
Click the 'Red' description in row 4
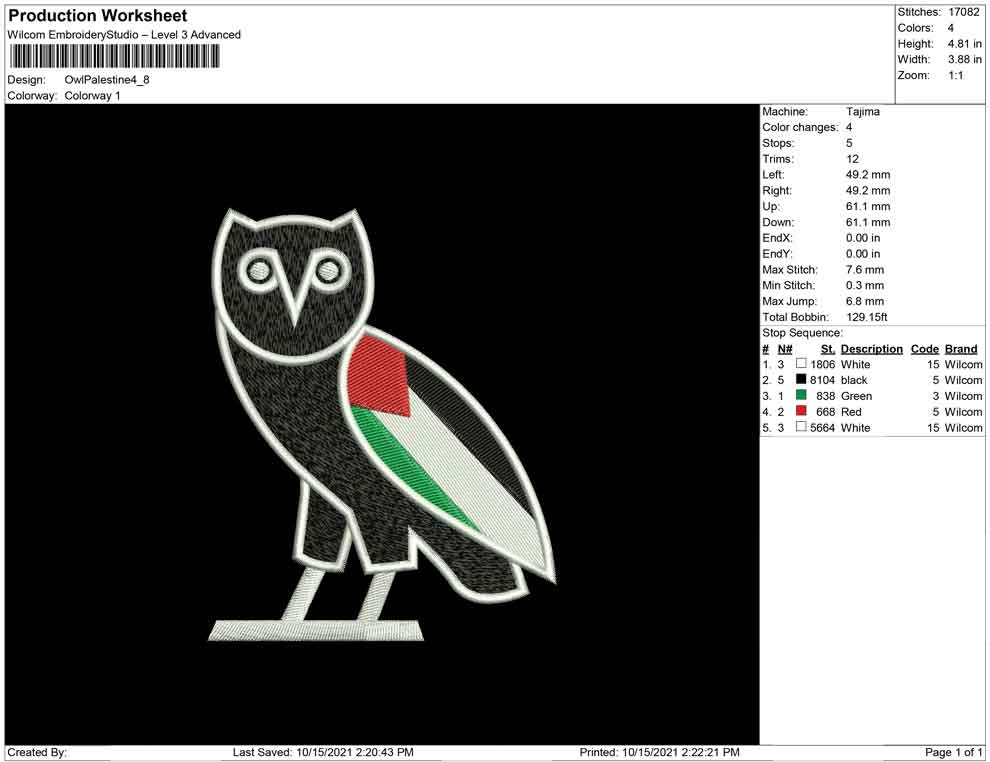pos(851,412)
